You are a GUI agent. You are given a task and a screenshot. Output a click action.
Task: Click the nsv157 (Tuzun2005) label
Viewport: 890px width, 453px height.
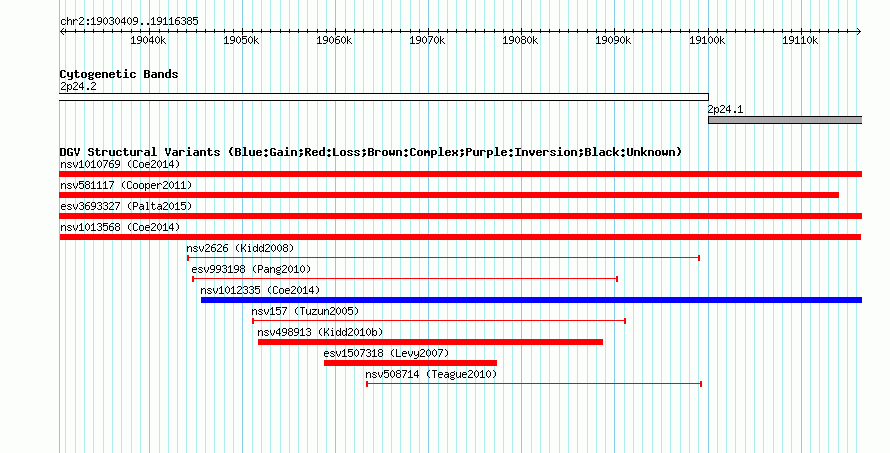tap(305, 312)
